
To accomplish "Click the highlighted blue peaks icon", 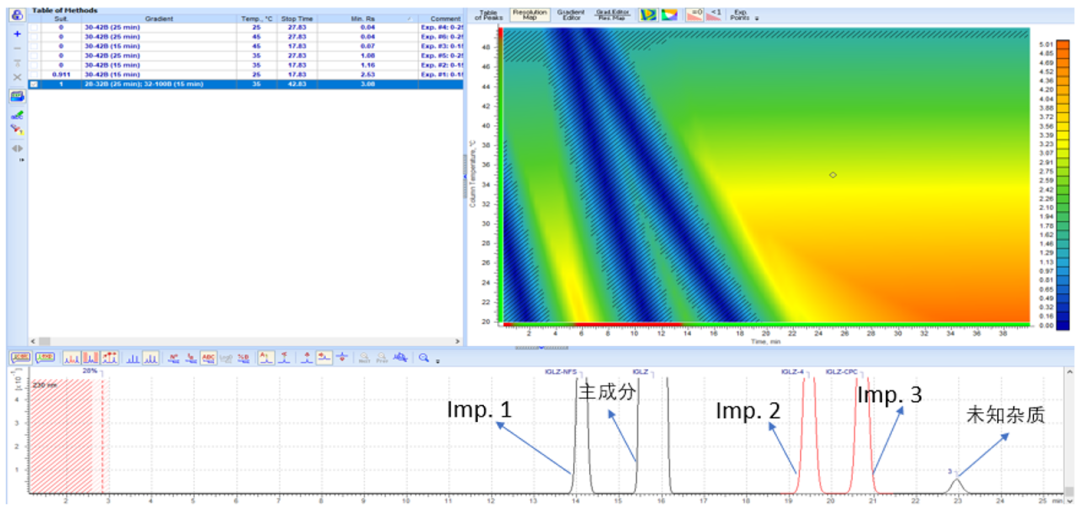I will [151, 358].
